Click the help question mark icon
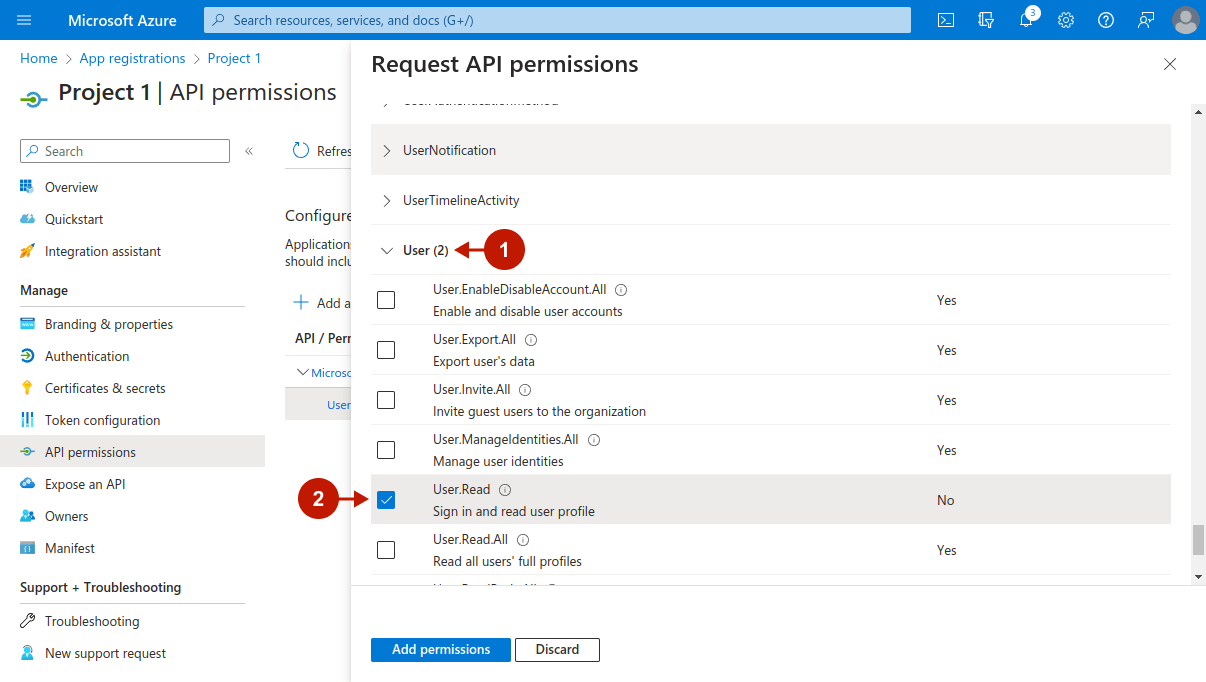The height and width of the screenshot is (682, 1206). click(1106, 20)
